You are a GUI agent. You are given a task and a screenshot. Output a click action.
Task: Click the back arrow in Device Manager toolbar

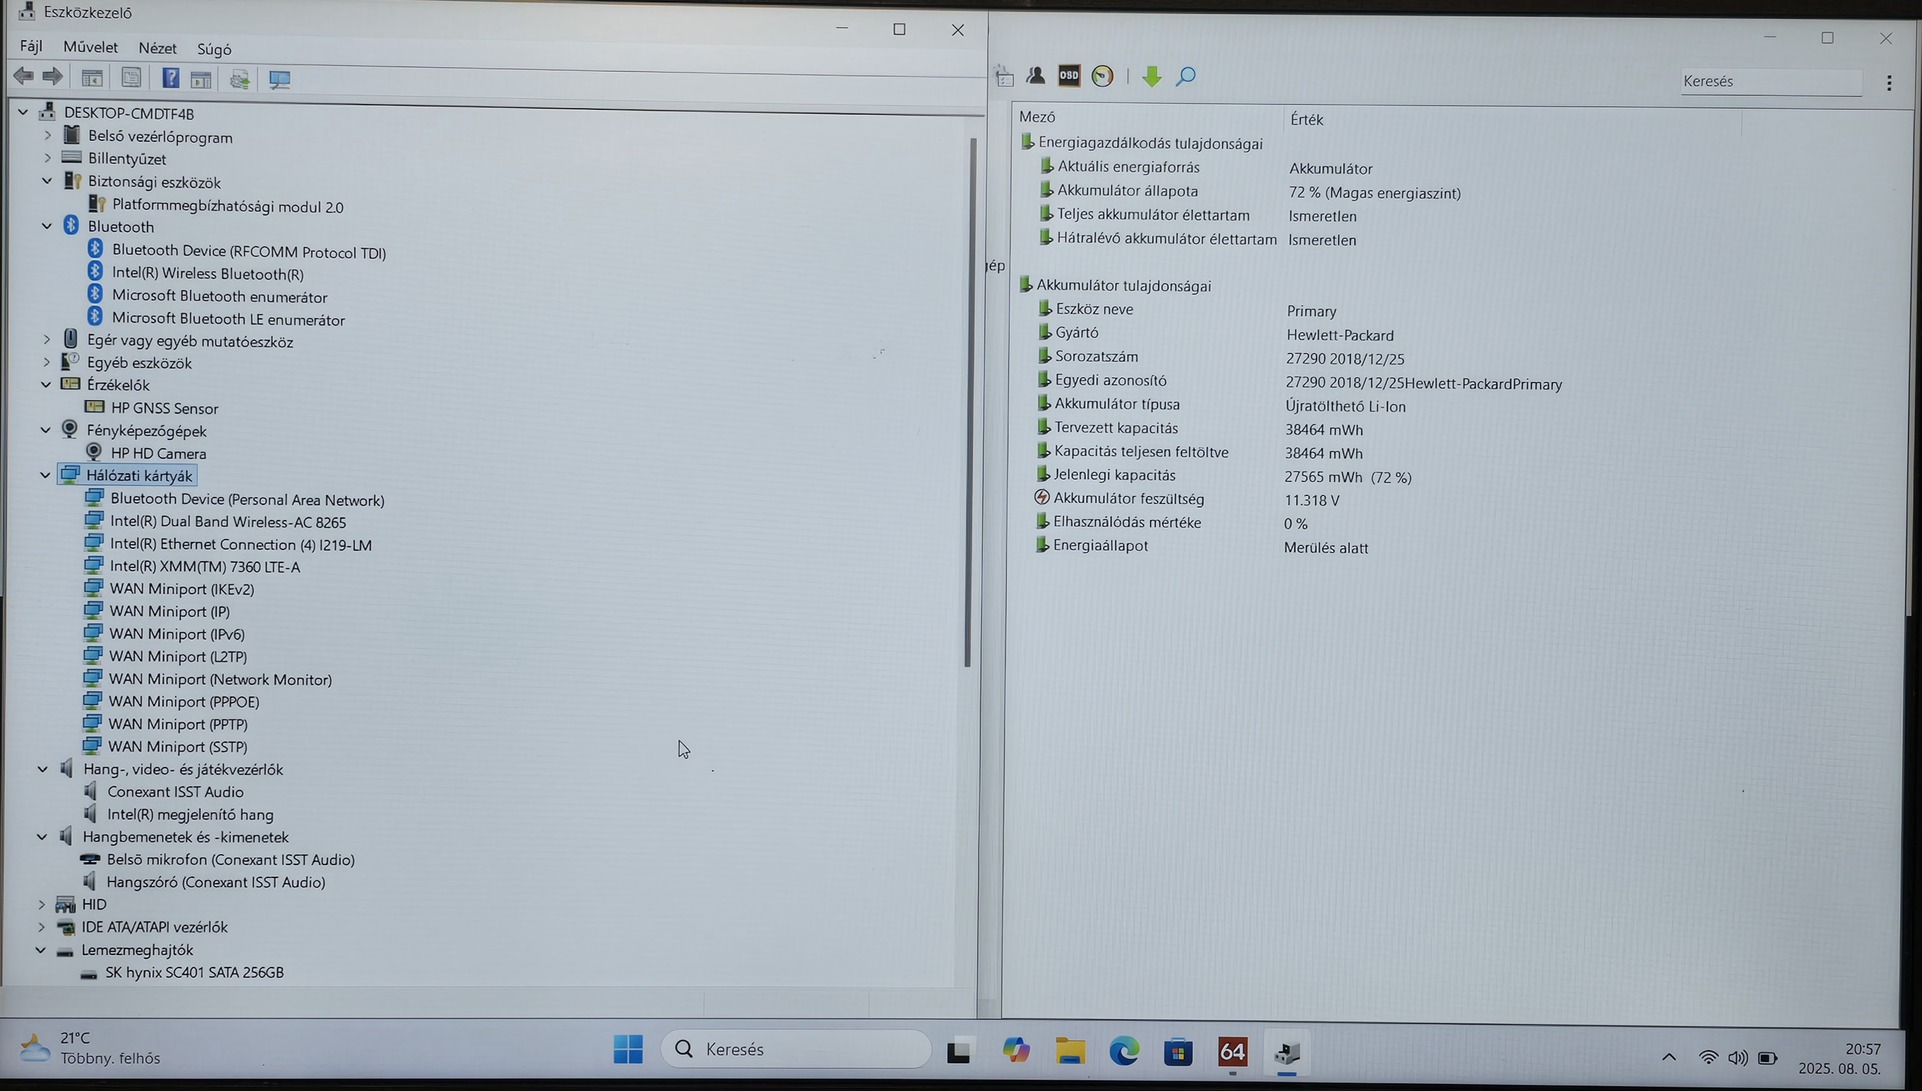coord(23,76)
